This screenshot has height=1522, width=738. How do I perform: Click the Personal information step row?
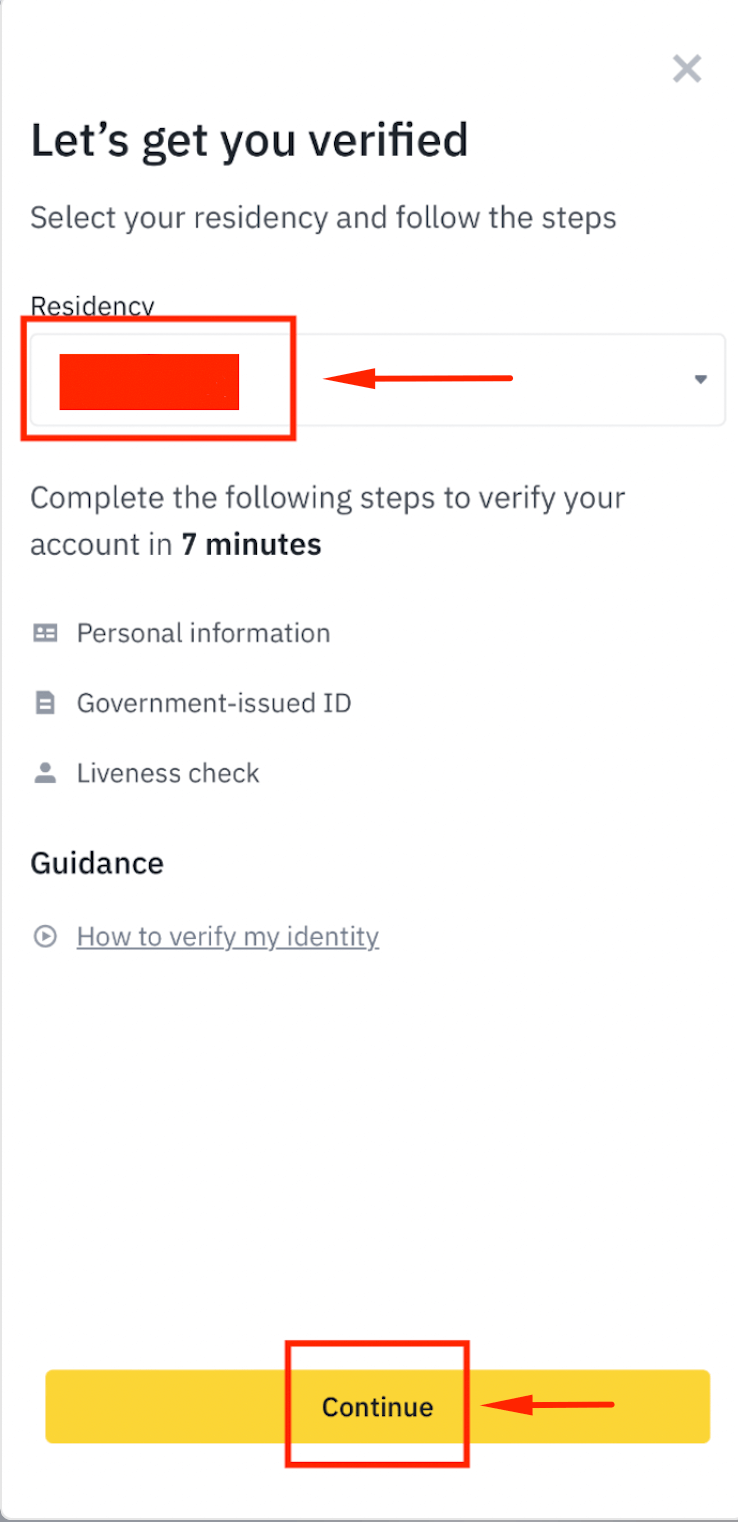(202, 632)
